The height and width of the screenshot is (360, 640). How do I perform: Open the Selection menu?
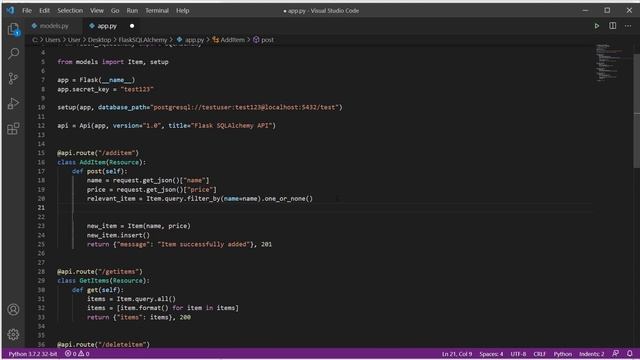[70, 11]
